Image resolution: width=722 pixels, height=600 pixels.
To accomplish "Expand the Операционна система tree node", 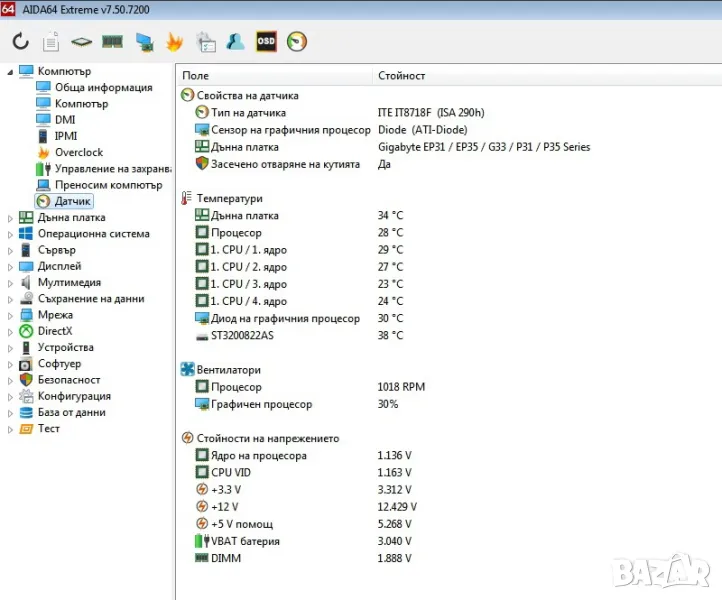I will pos(11,234).
